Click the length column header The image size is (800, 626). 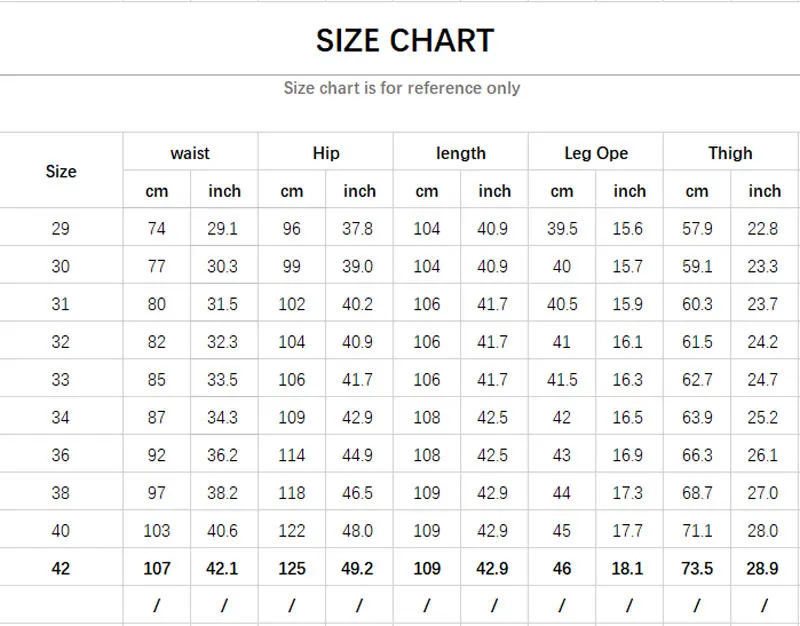point(461,153)
